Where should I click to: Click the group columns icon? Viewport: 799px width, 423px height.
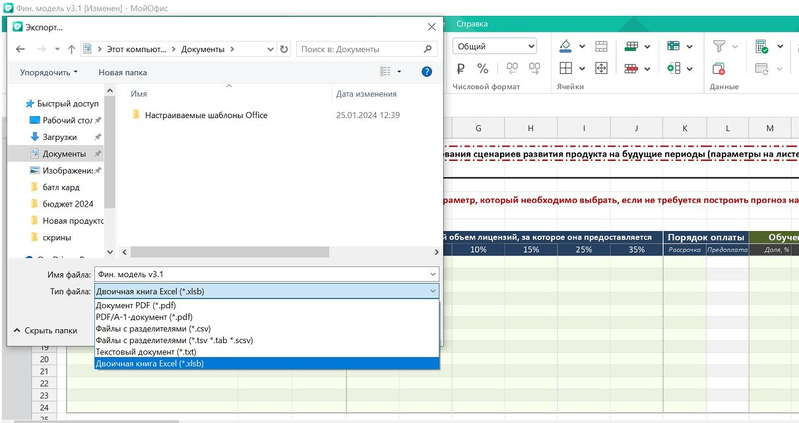pos(674,68)
